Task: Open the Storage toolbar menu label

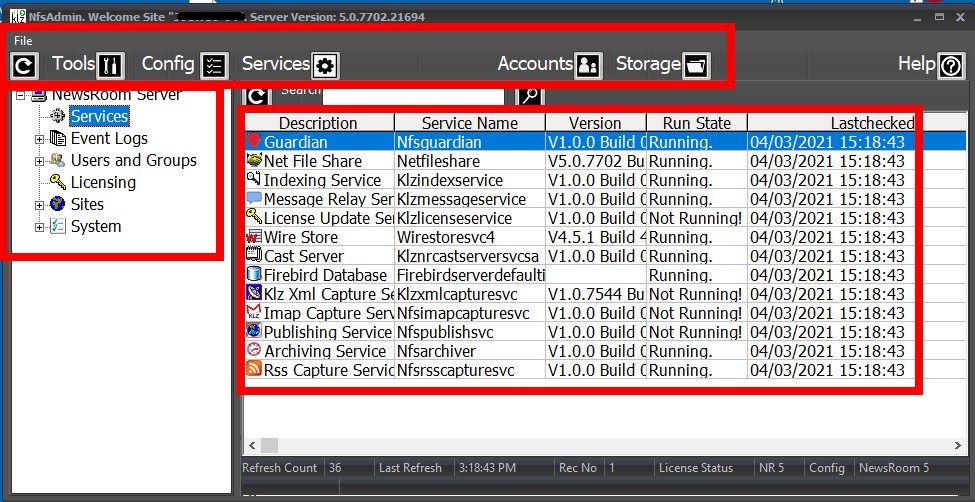Action: [x=648, y=63]
